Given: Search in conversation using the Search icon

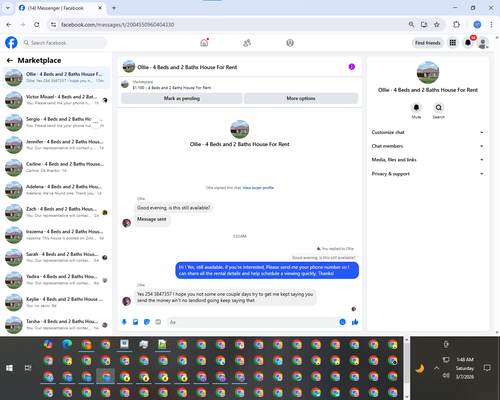Looking at the screenshot, I should [439, 108].
